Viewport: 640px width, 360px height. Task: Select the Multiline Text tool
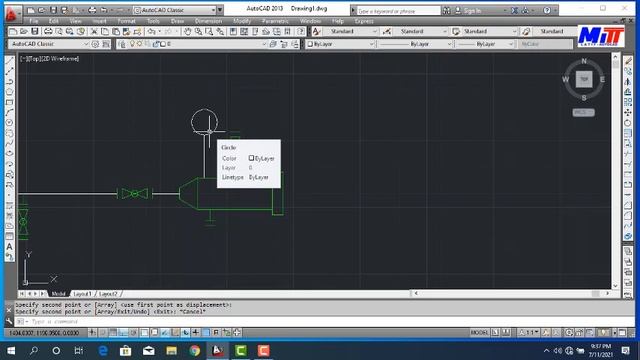point(9,247)
